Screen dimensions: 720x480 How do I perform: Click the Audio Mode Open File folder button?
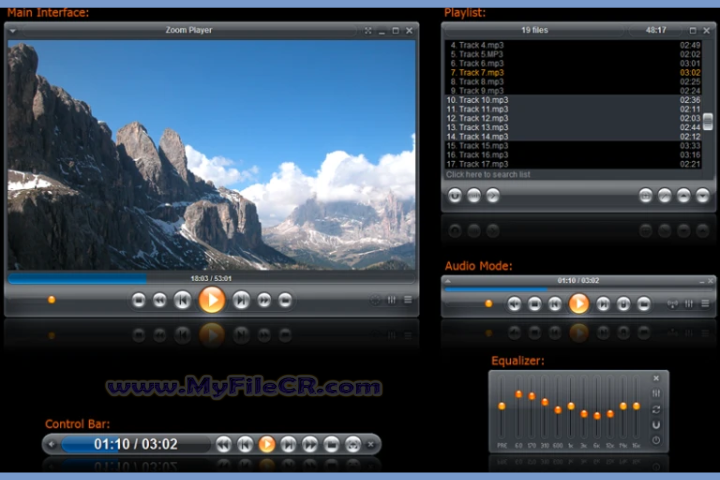pos(644,304)
